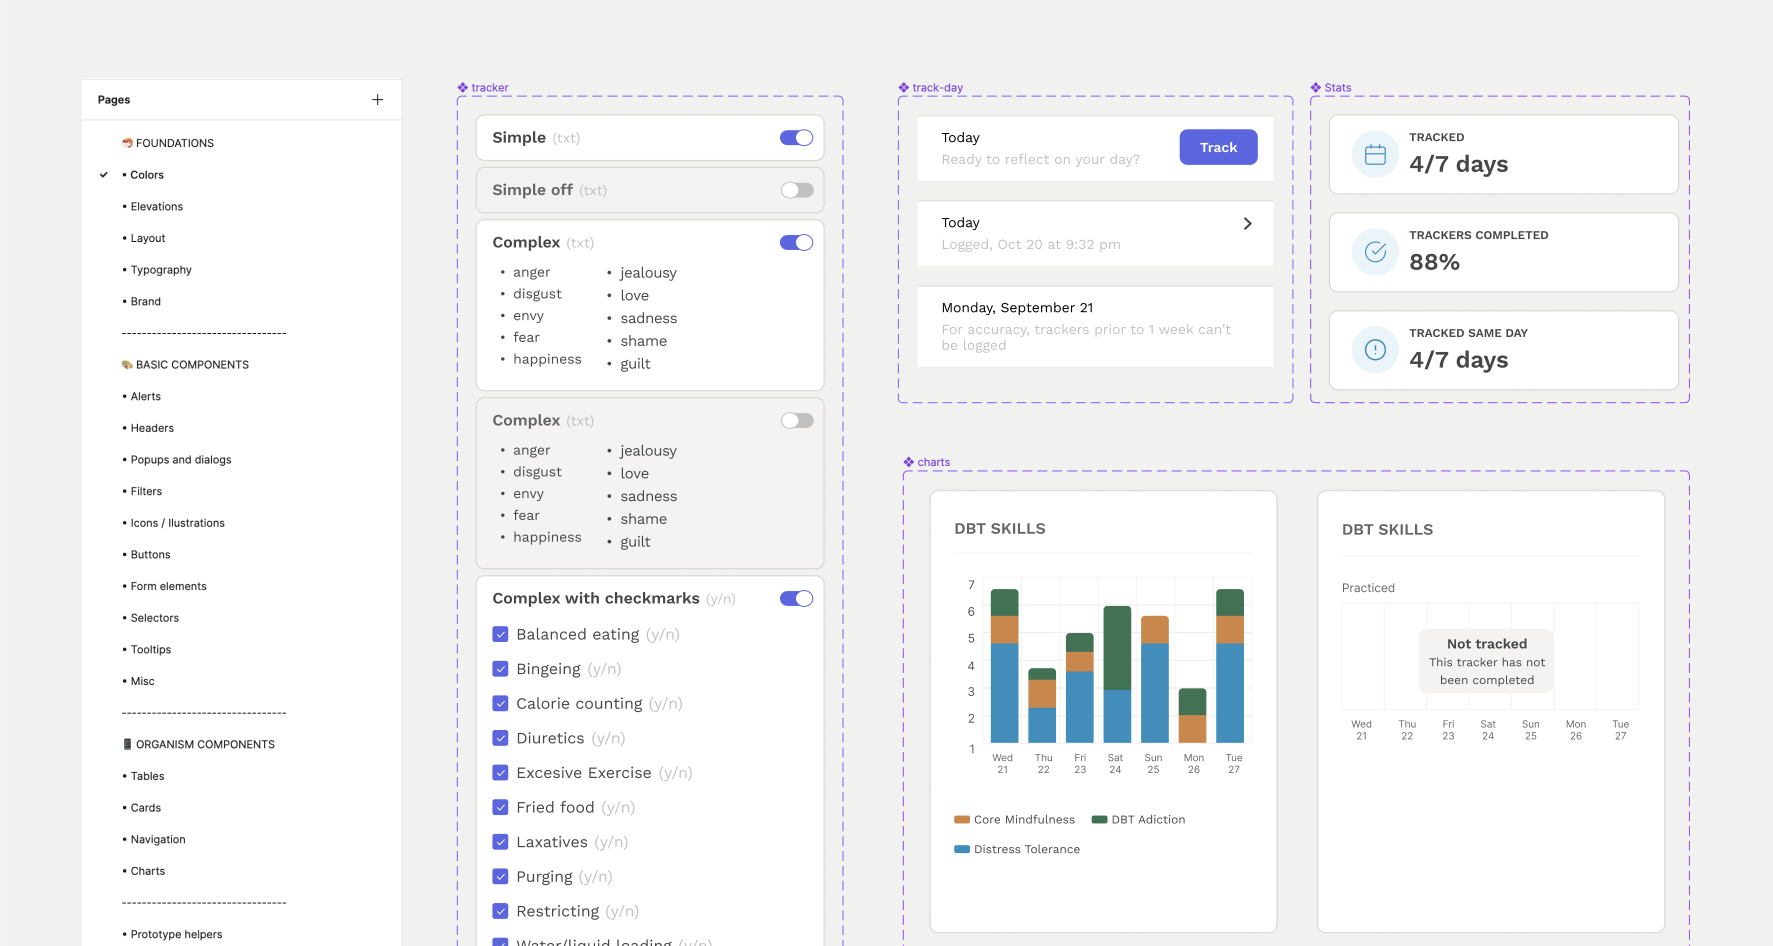The width and height of the screenshot is (1773, 946).
Task: Click the '88%' completed value
Action: point(1434,263)
